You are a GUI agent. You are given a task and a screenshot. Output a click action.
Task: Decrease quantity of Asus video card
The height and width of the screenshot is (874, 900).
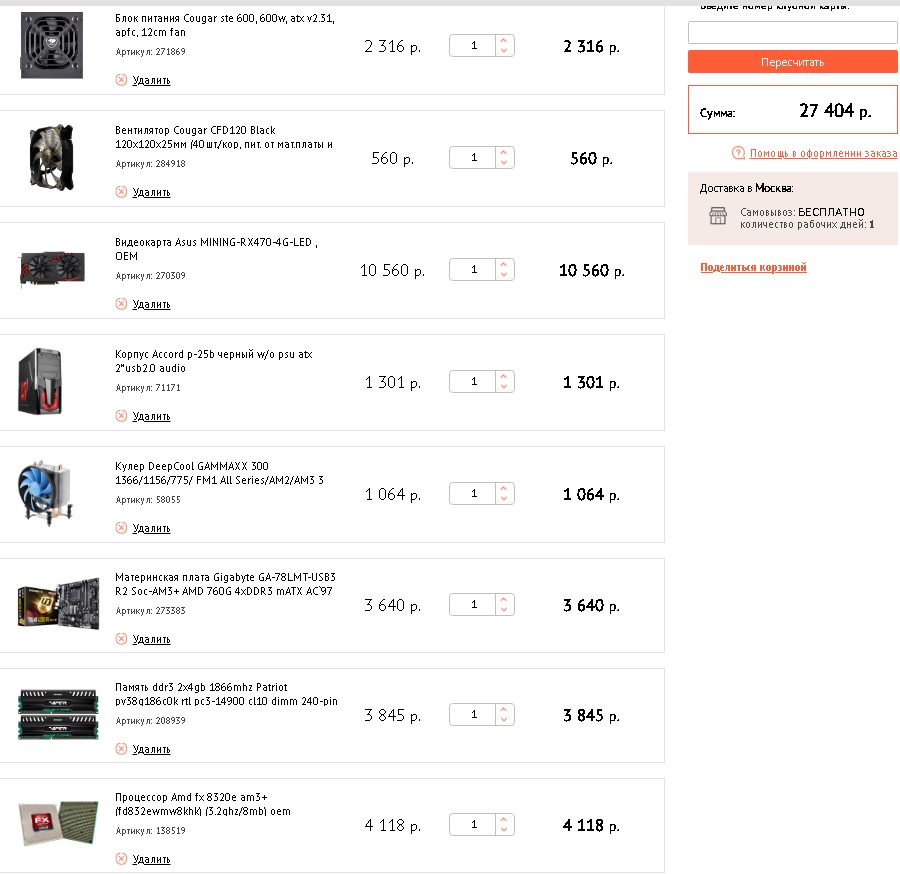(504, 275)
